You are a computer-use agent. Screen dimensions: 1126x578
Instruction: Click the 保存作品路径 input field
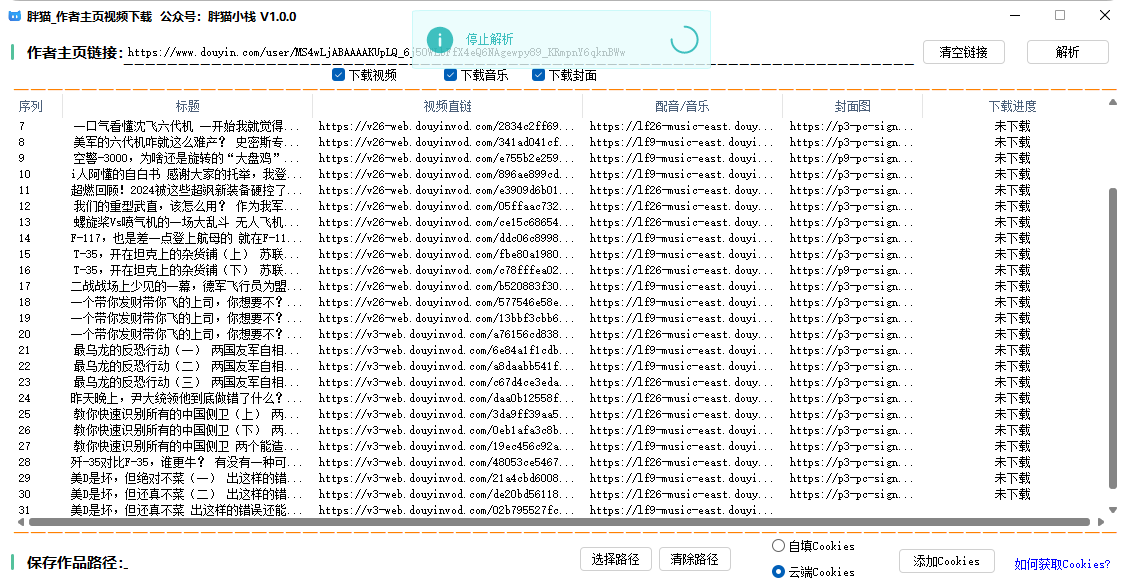click(348, 563)
